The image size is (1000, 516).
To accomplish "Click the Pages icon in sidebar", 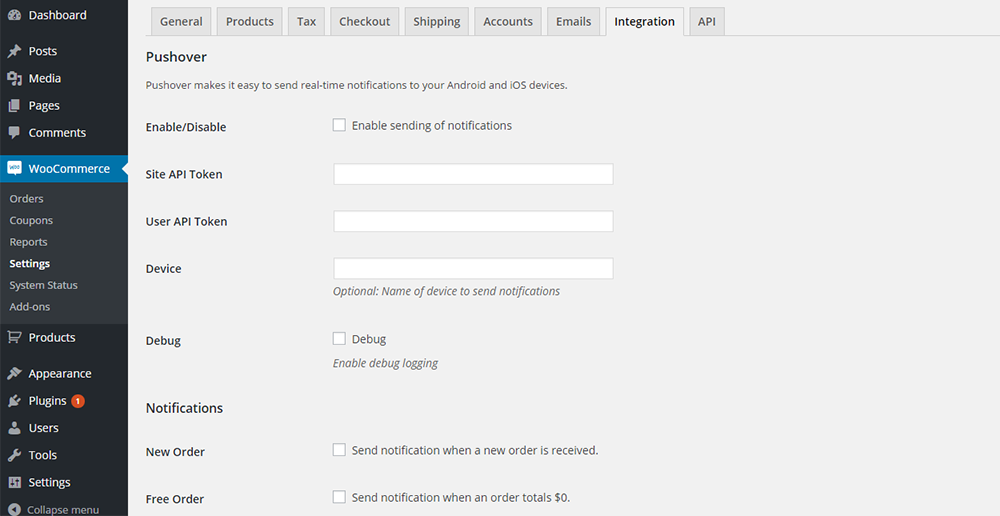I will (14, 105).
